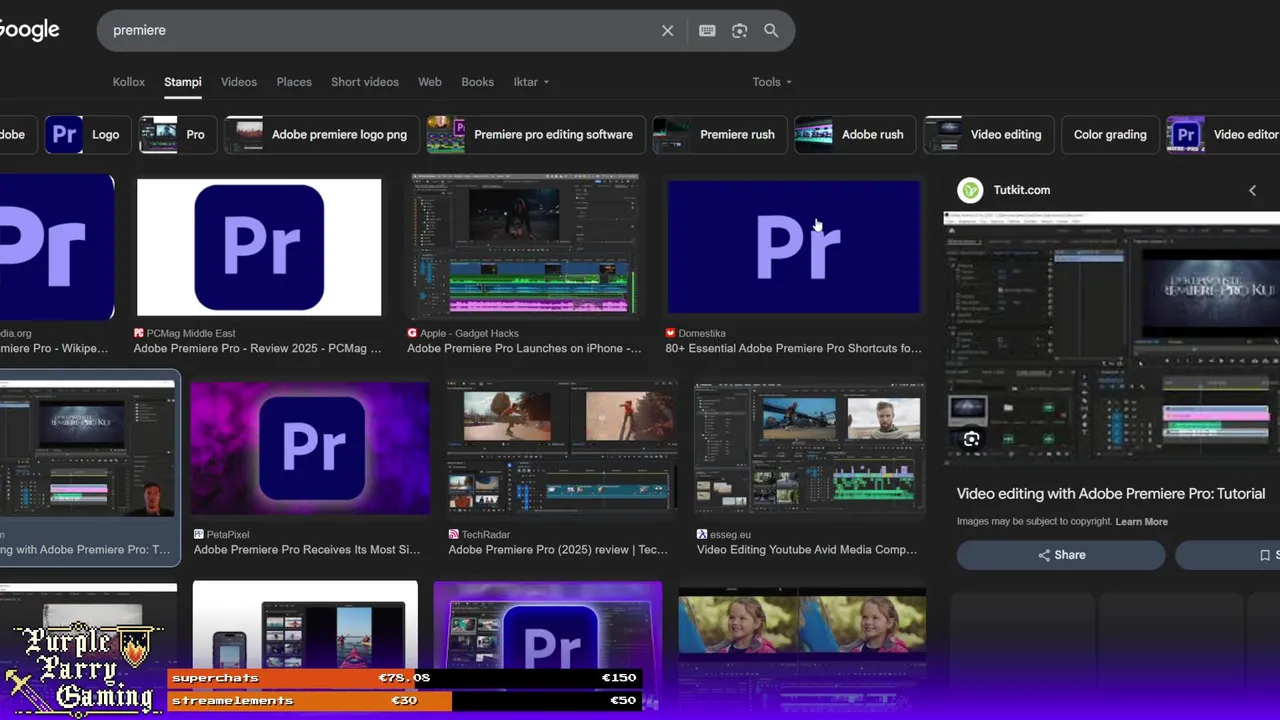Open PCMag Pr logo on white thumbnail

[259, 247]
